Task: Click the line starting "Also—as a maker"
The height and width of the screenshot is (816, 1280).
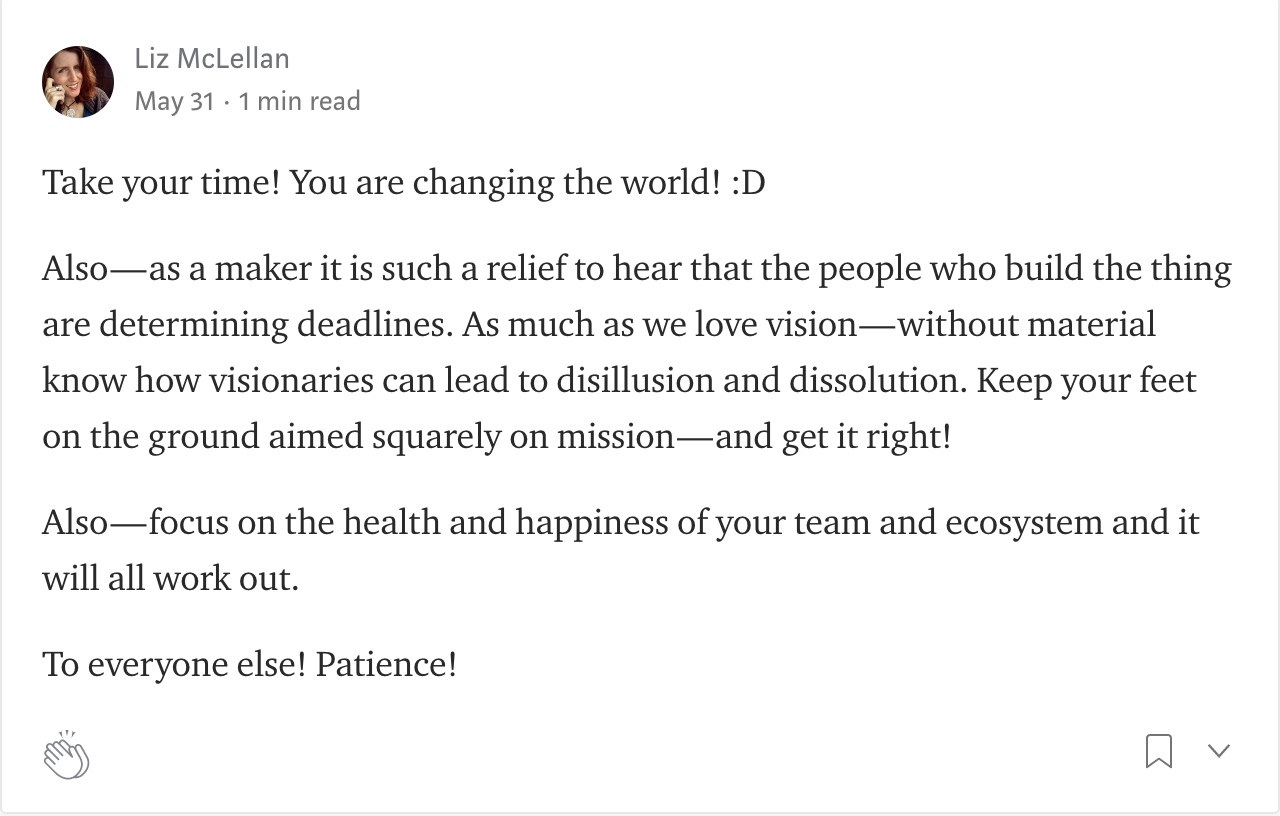Action: 637,268
